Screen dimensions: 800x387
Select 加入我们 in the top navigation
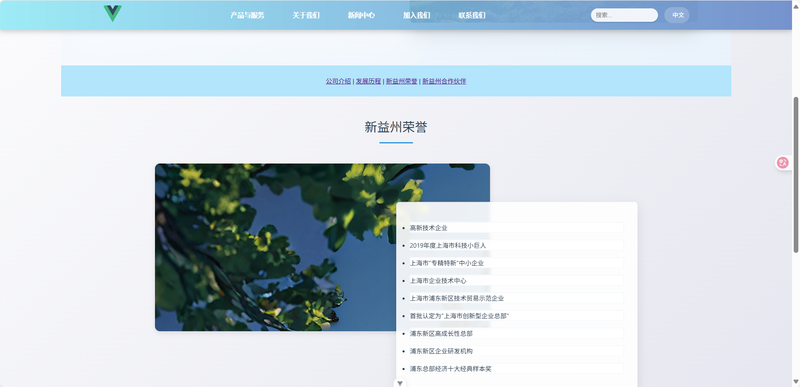pos(416,15)
